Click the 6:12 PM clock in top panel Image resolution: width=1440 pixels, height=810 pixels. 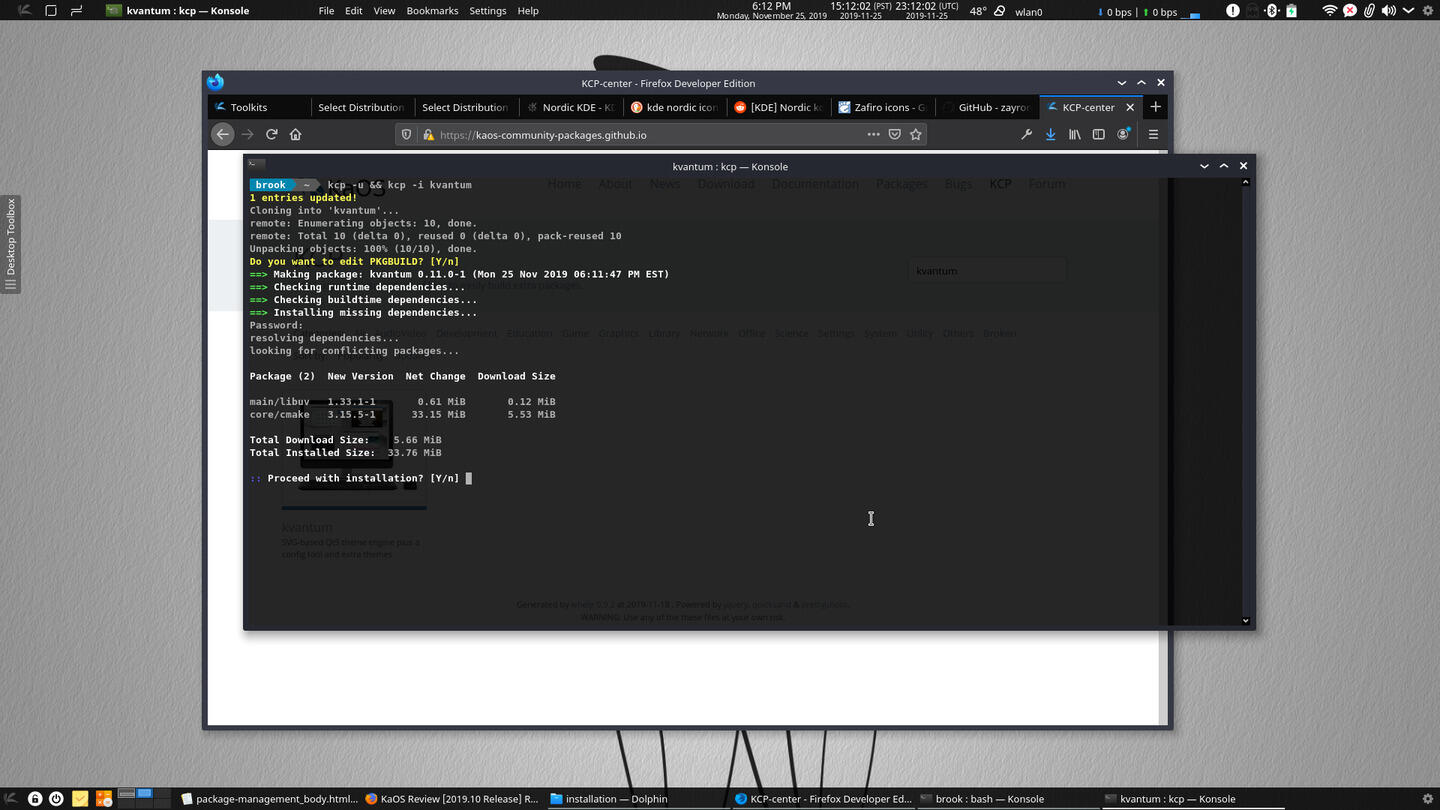(x=772, y=6)
